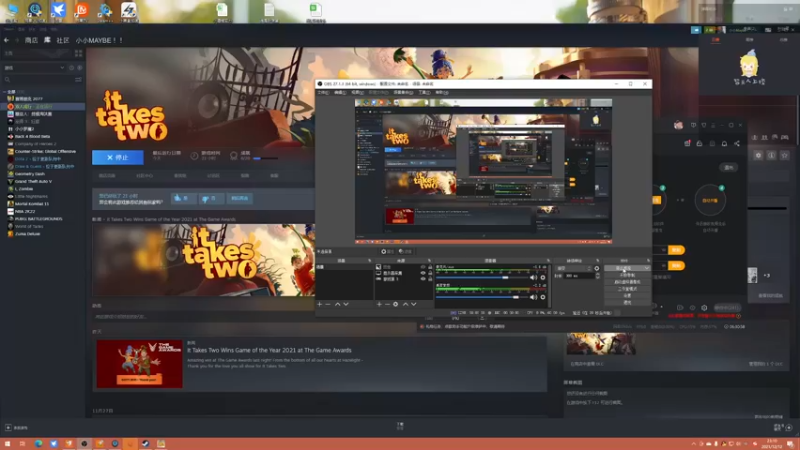Open Steam profile tab 小小MAYBE

point(99,40)
